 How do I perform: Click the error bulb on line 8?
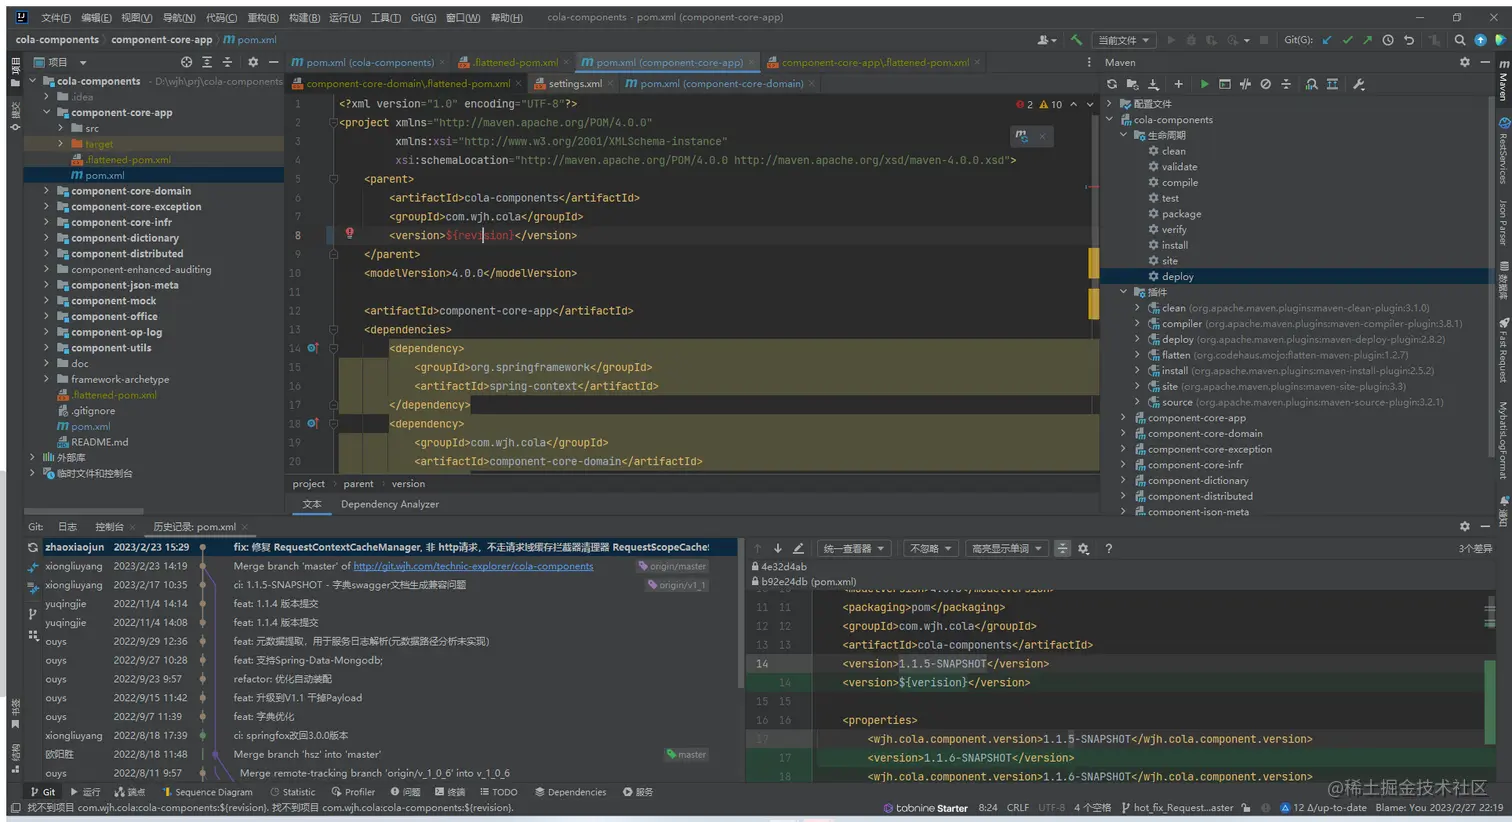pyautogui.click(x=349, y=233)
